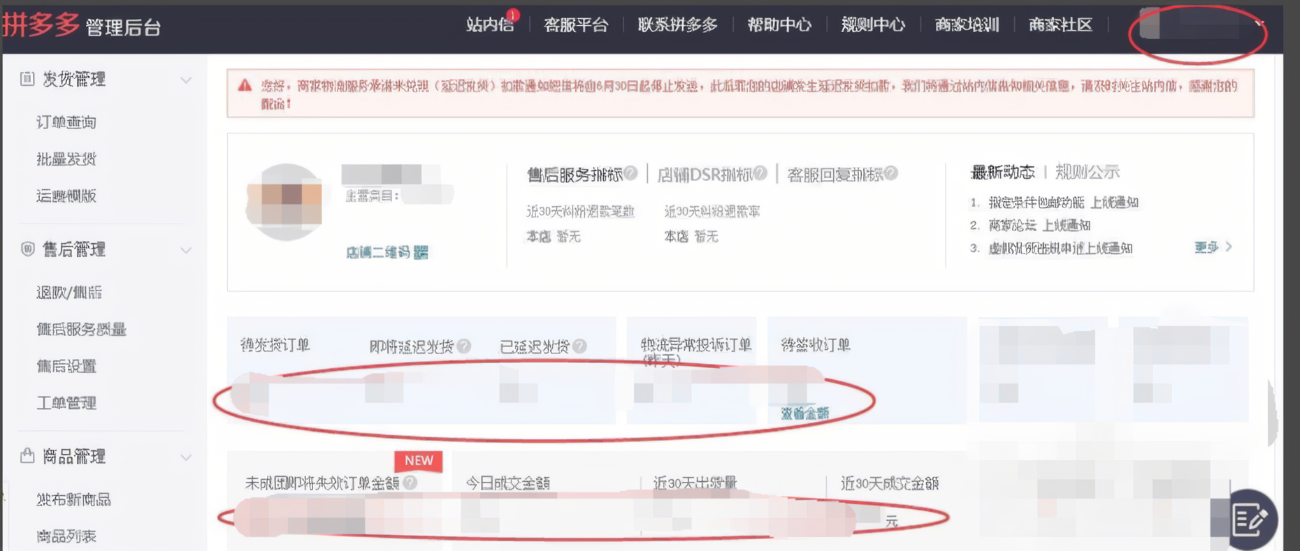The height and width of the screenshot is (551, 1300).
Task: Click the 售后服务指标 heading
Action: [x=575, y=174]
